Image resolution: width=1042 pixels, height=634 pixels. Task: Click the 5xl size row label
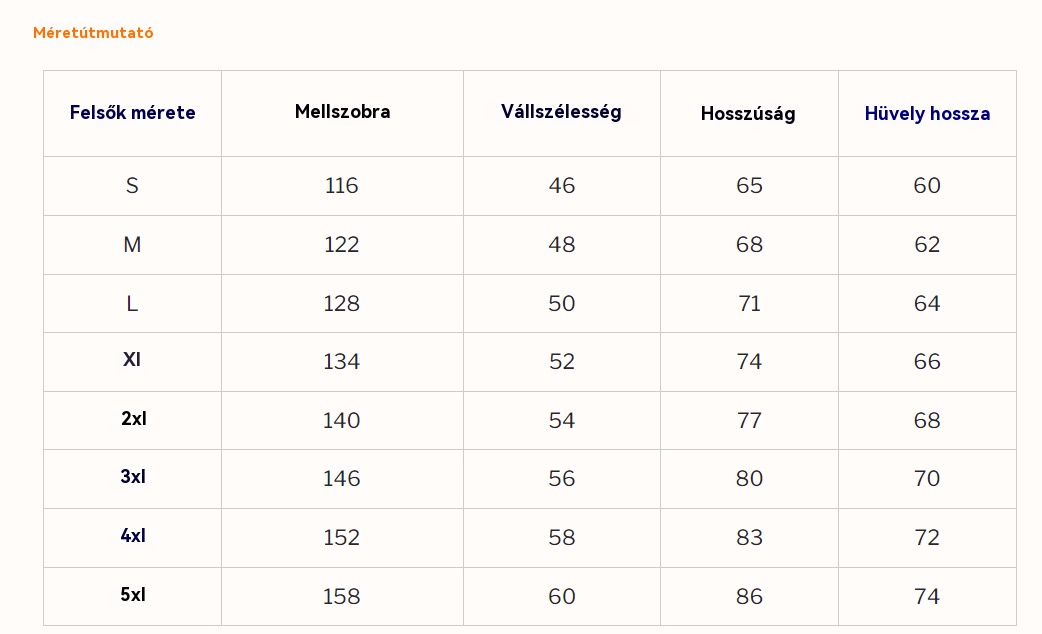(x=133, y=595)
